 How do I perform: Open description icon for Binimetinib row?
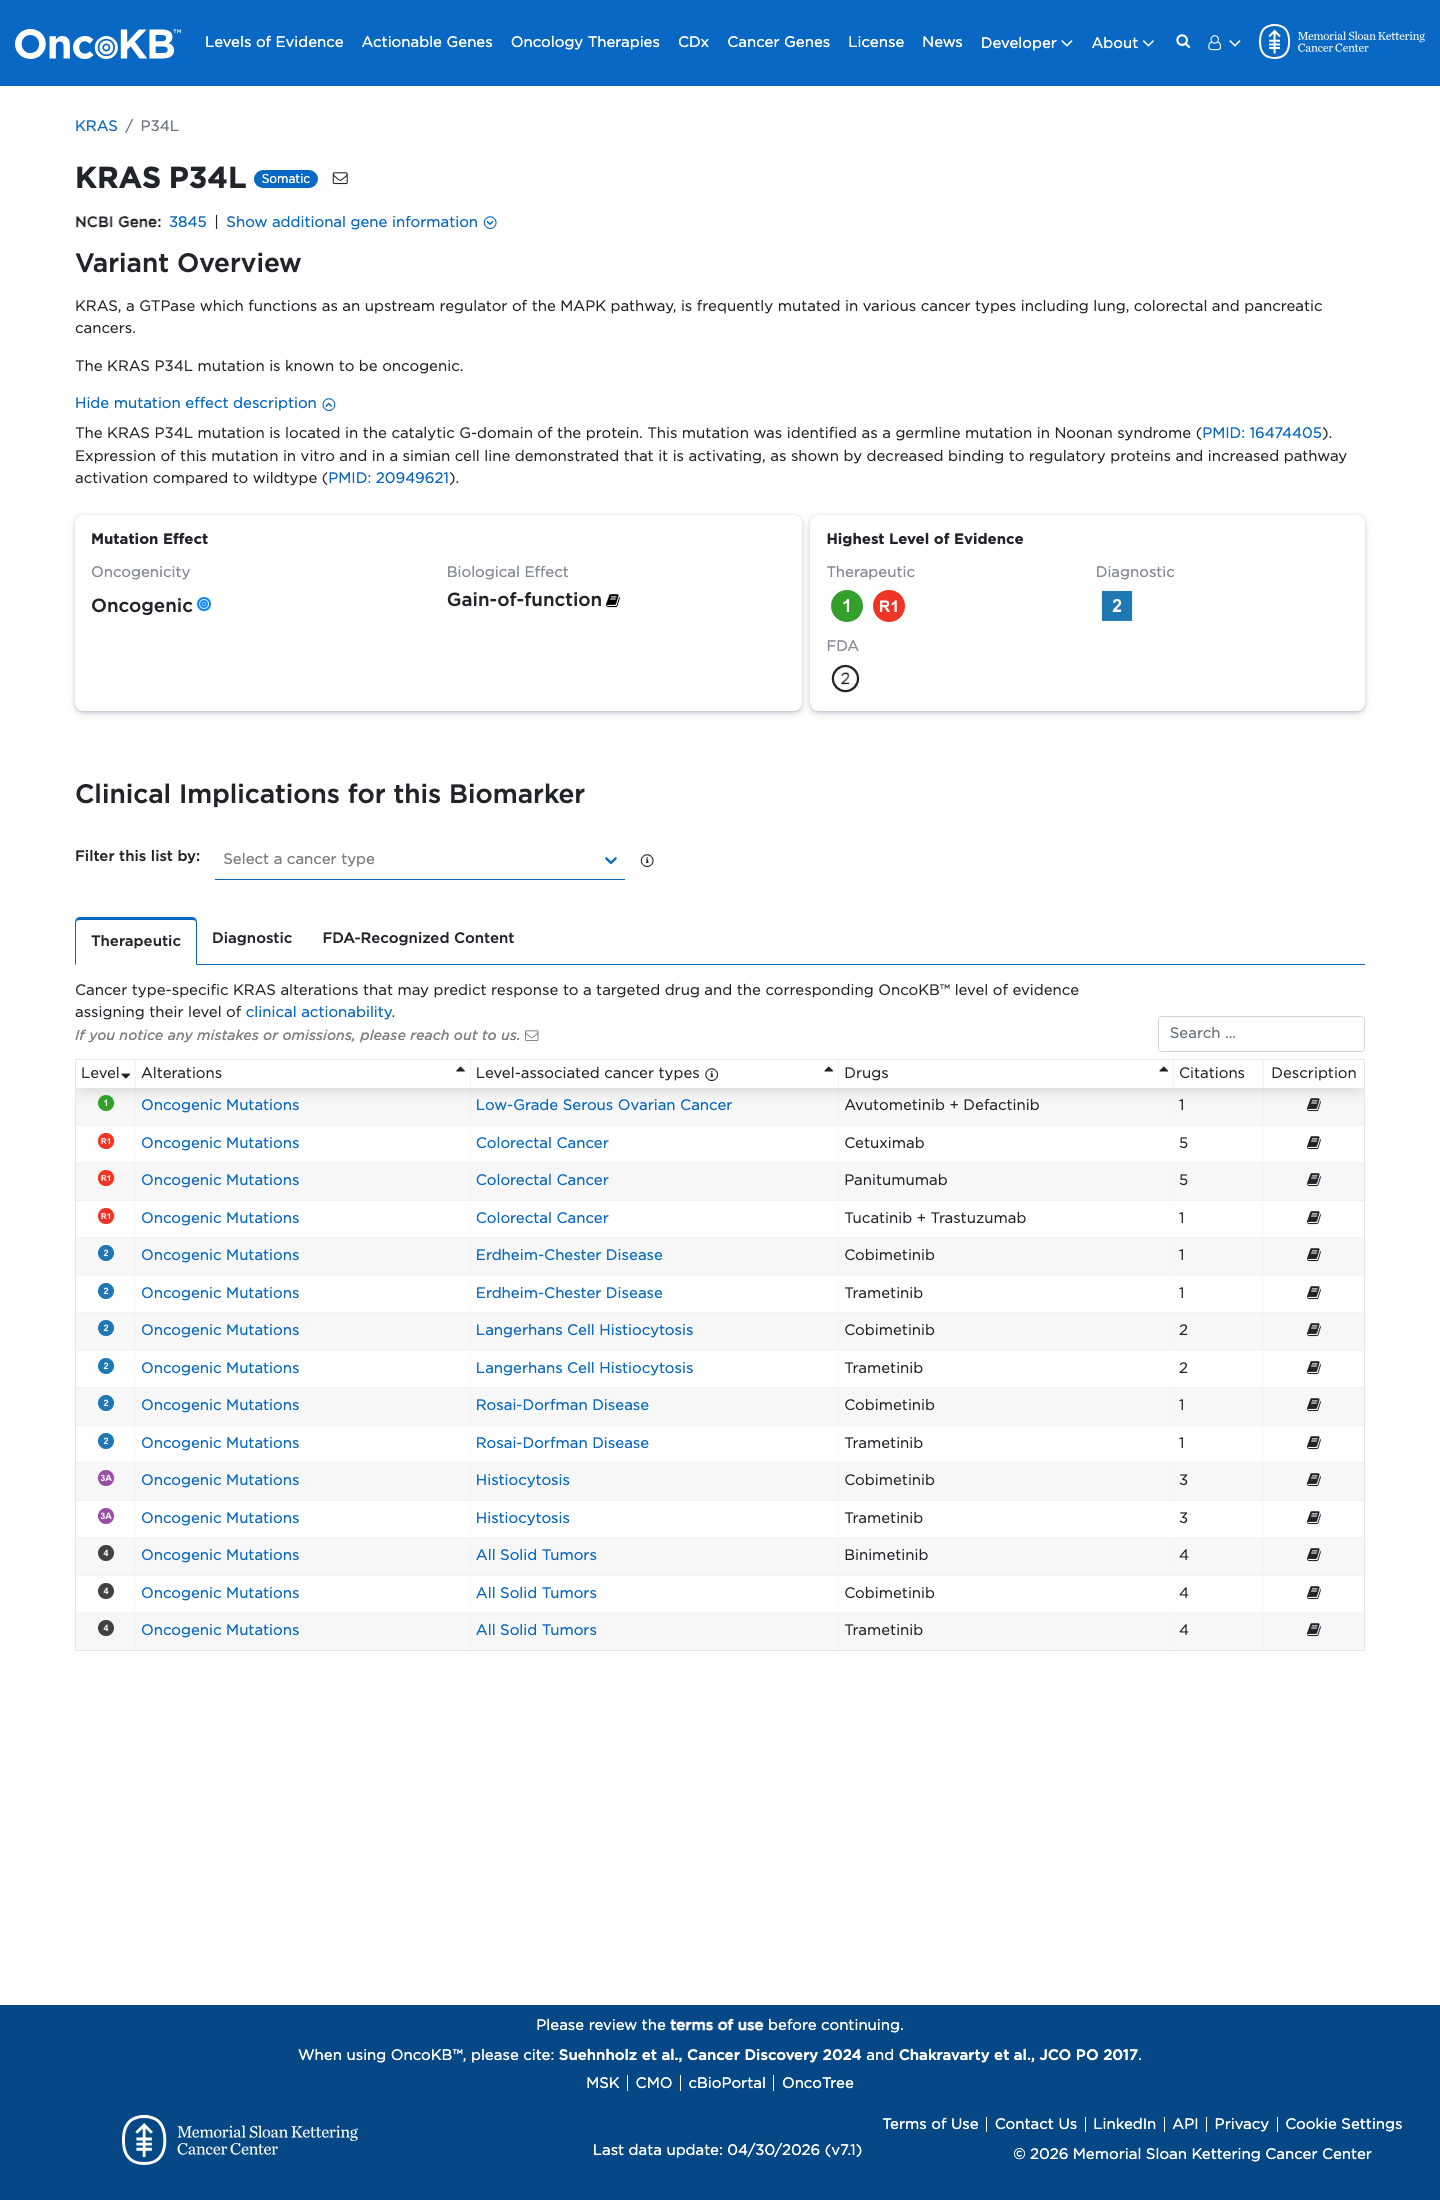(x=1314, y=1555)
